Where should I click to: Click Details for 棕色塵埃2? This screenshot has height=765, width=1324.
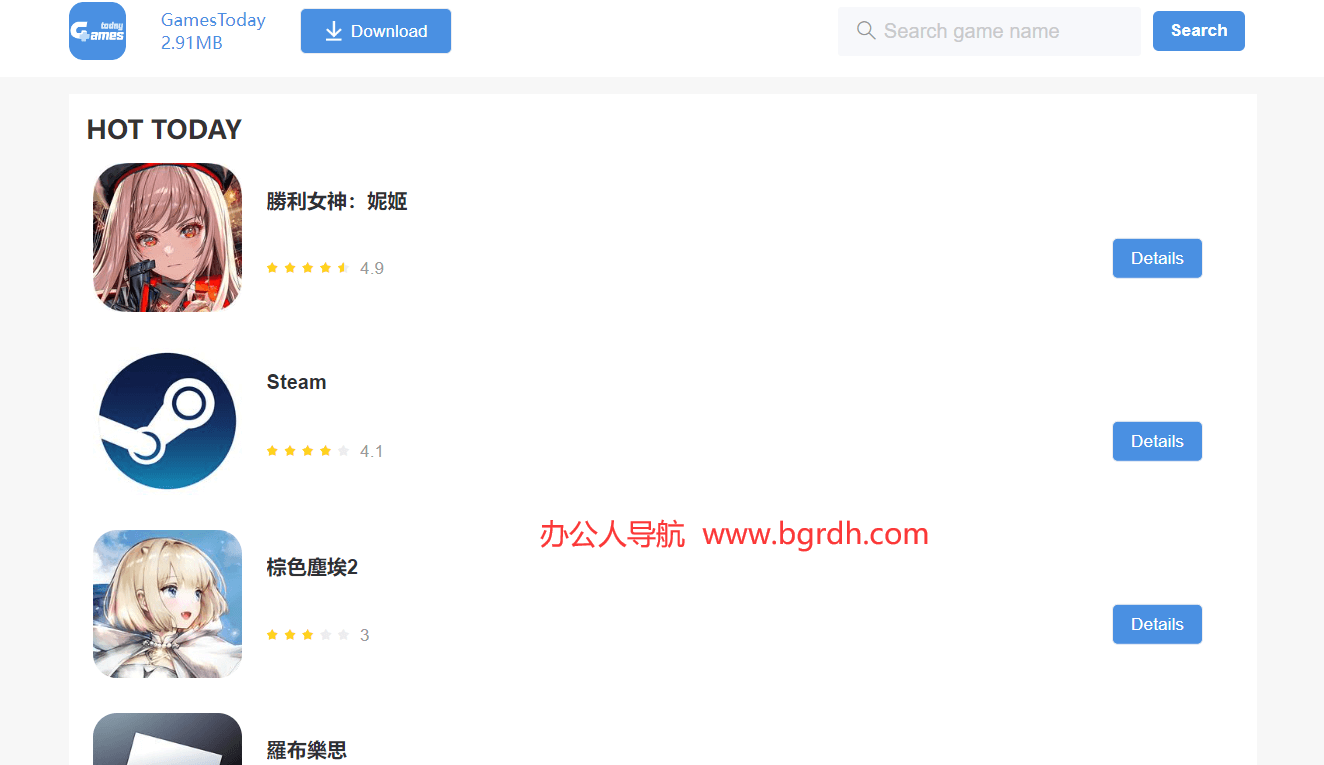coord(1157,624)
